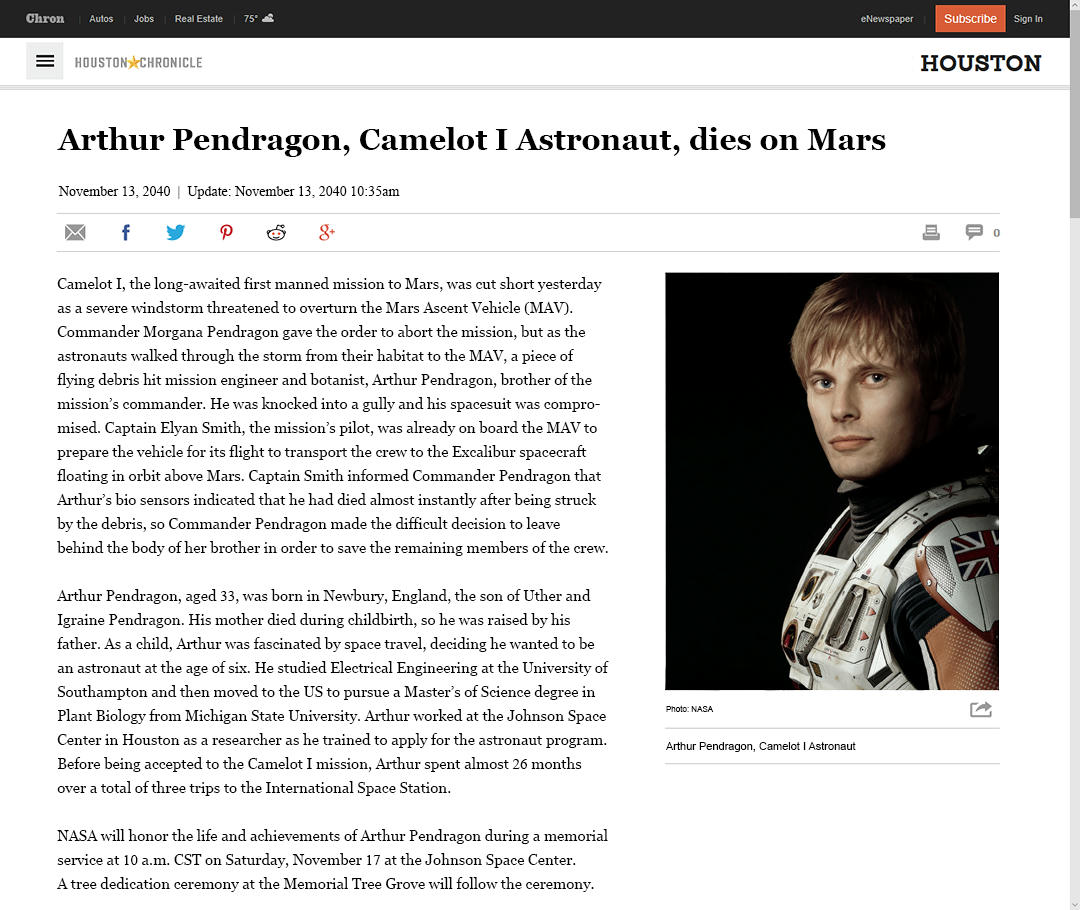Tweet the article with the Twitter icon

click(176, 232)
